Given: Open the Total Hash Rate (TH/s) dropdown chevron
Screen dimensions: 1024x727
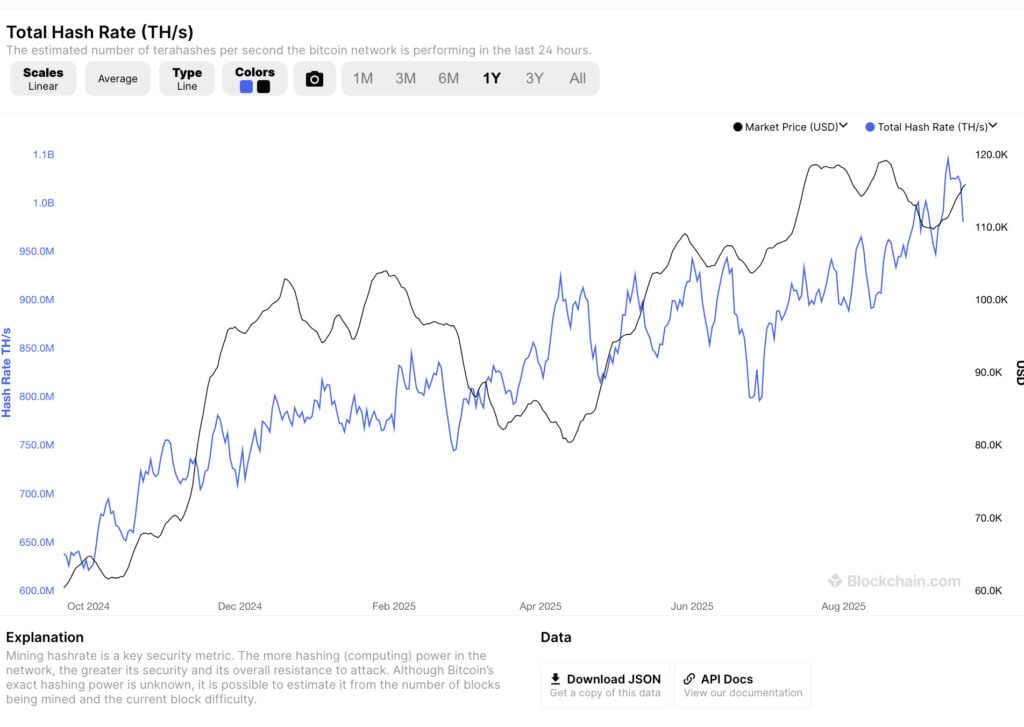Looking at the screenshot, I should click(x=991, y=127).
